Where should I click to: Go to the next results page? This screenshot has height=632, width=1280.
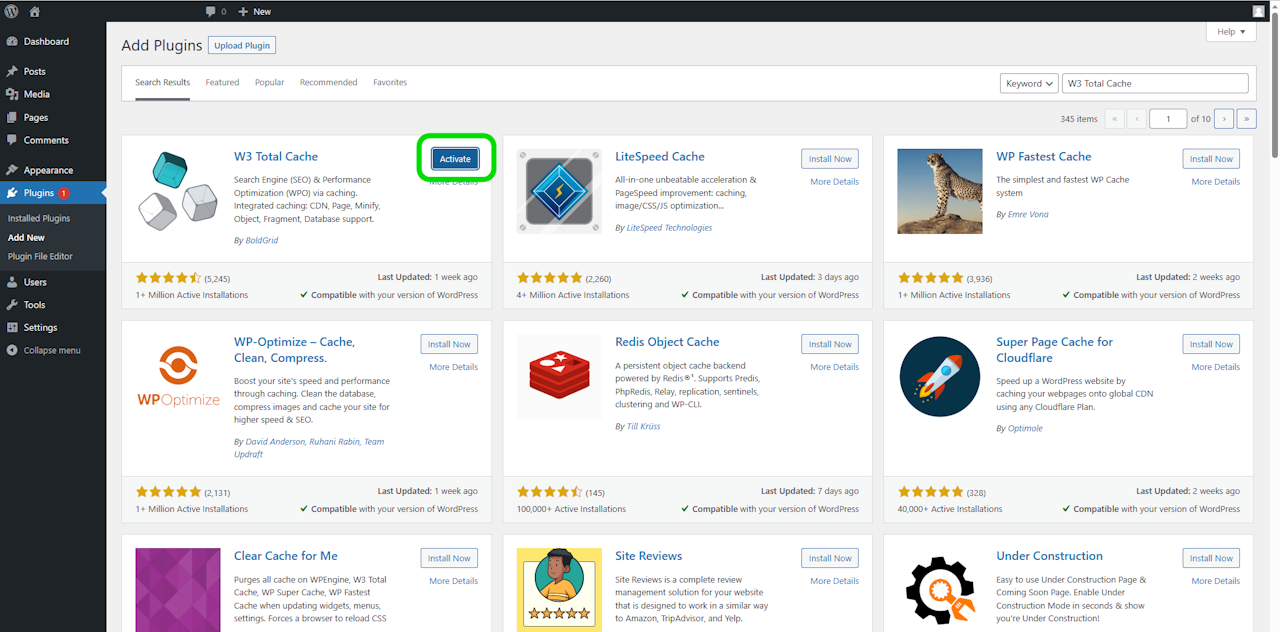click(x=1224, y=119)
